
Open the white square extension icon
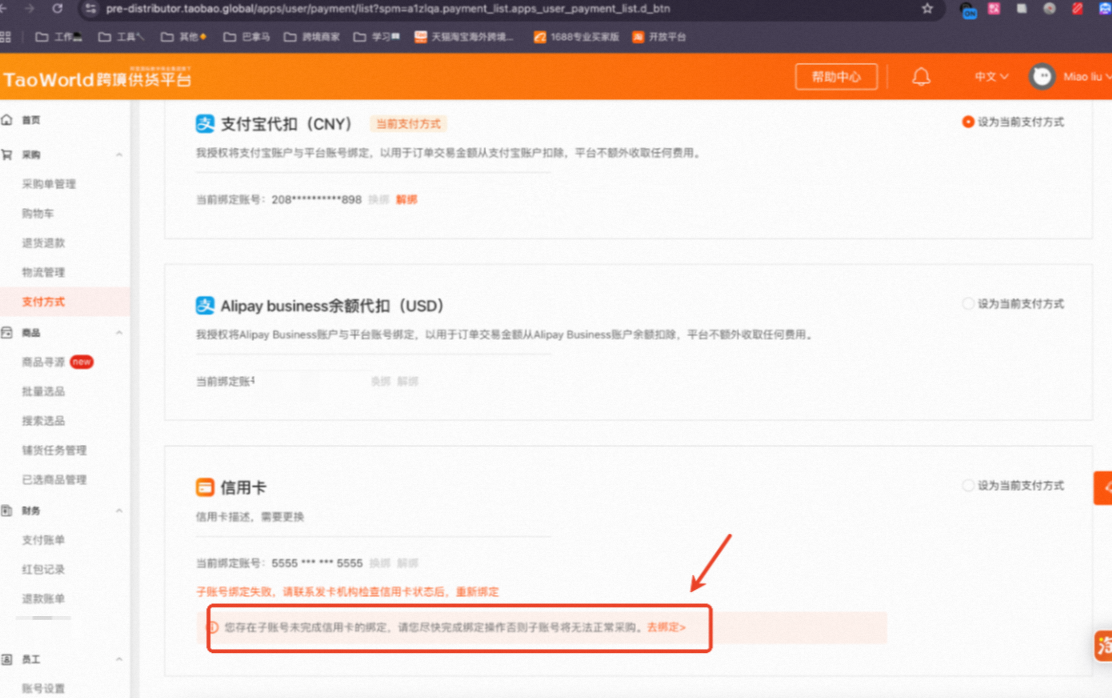pyautogui.click(x=1022, y=9)
